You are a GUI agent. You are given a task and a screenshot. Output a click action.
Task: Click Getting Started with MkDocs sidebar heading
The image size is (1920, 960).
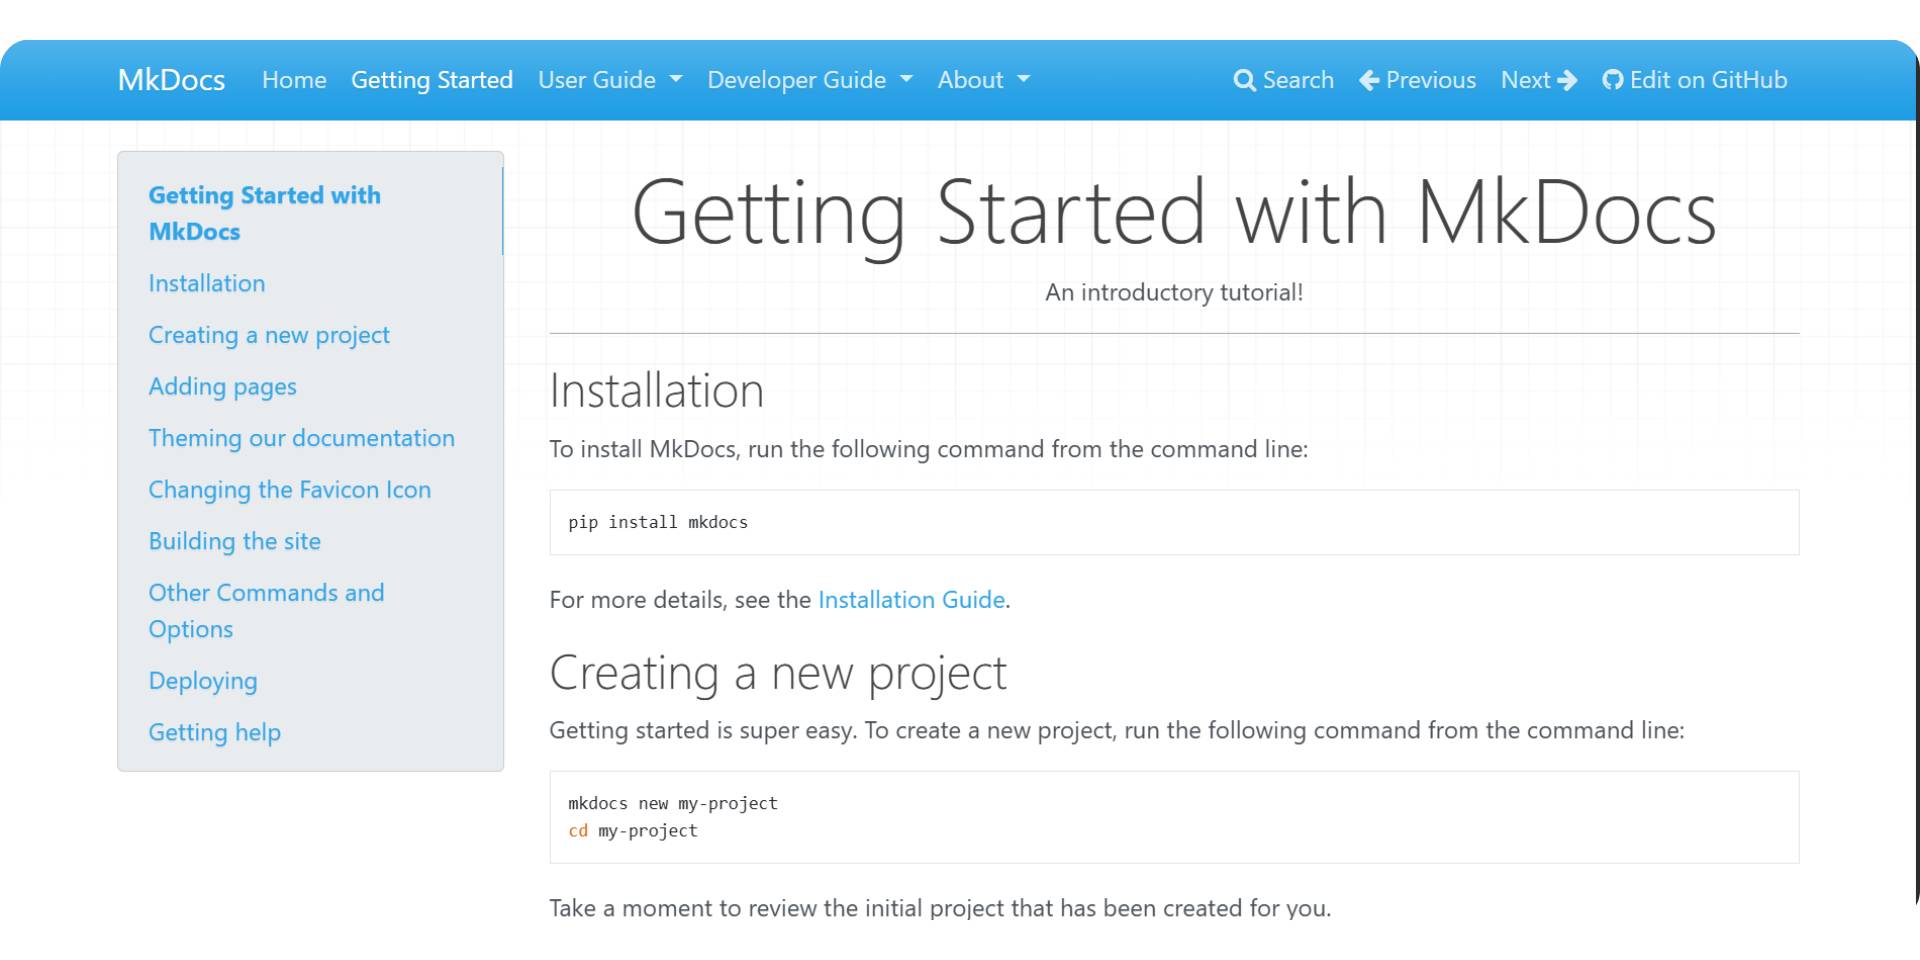tap(265, 213)
